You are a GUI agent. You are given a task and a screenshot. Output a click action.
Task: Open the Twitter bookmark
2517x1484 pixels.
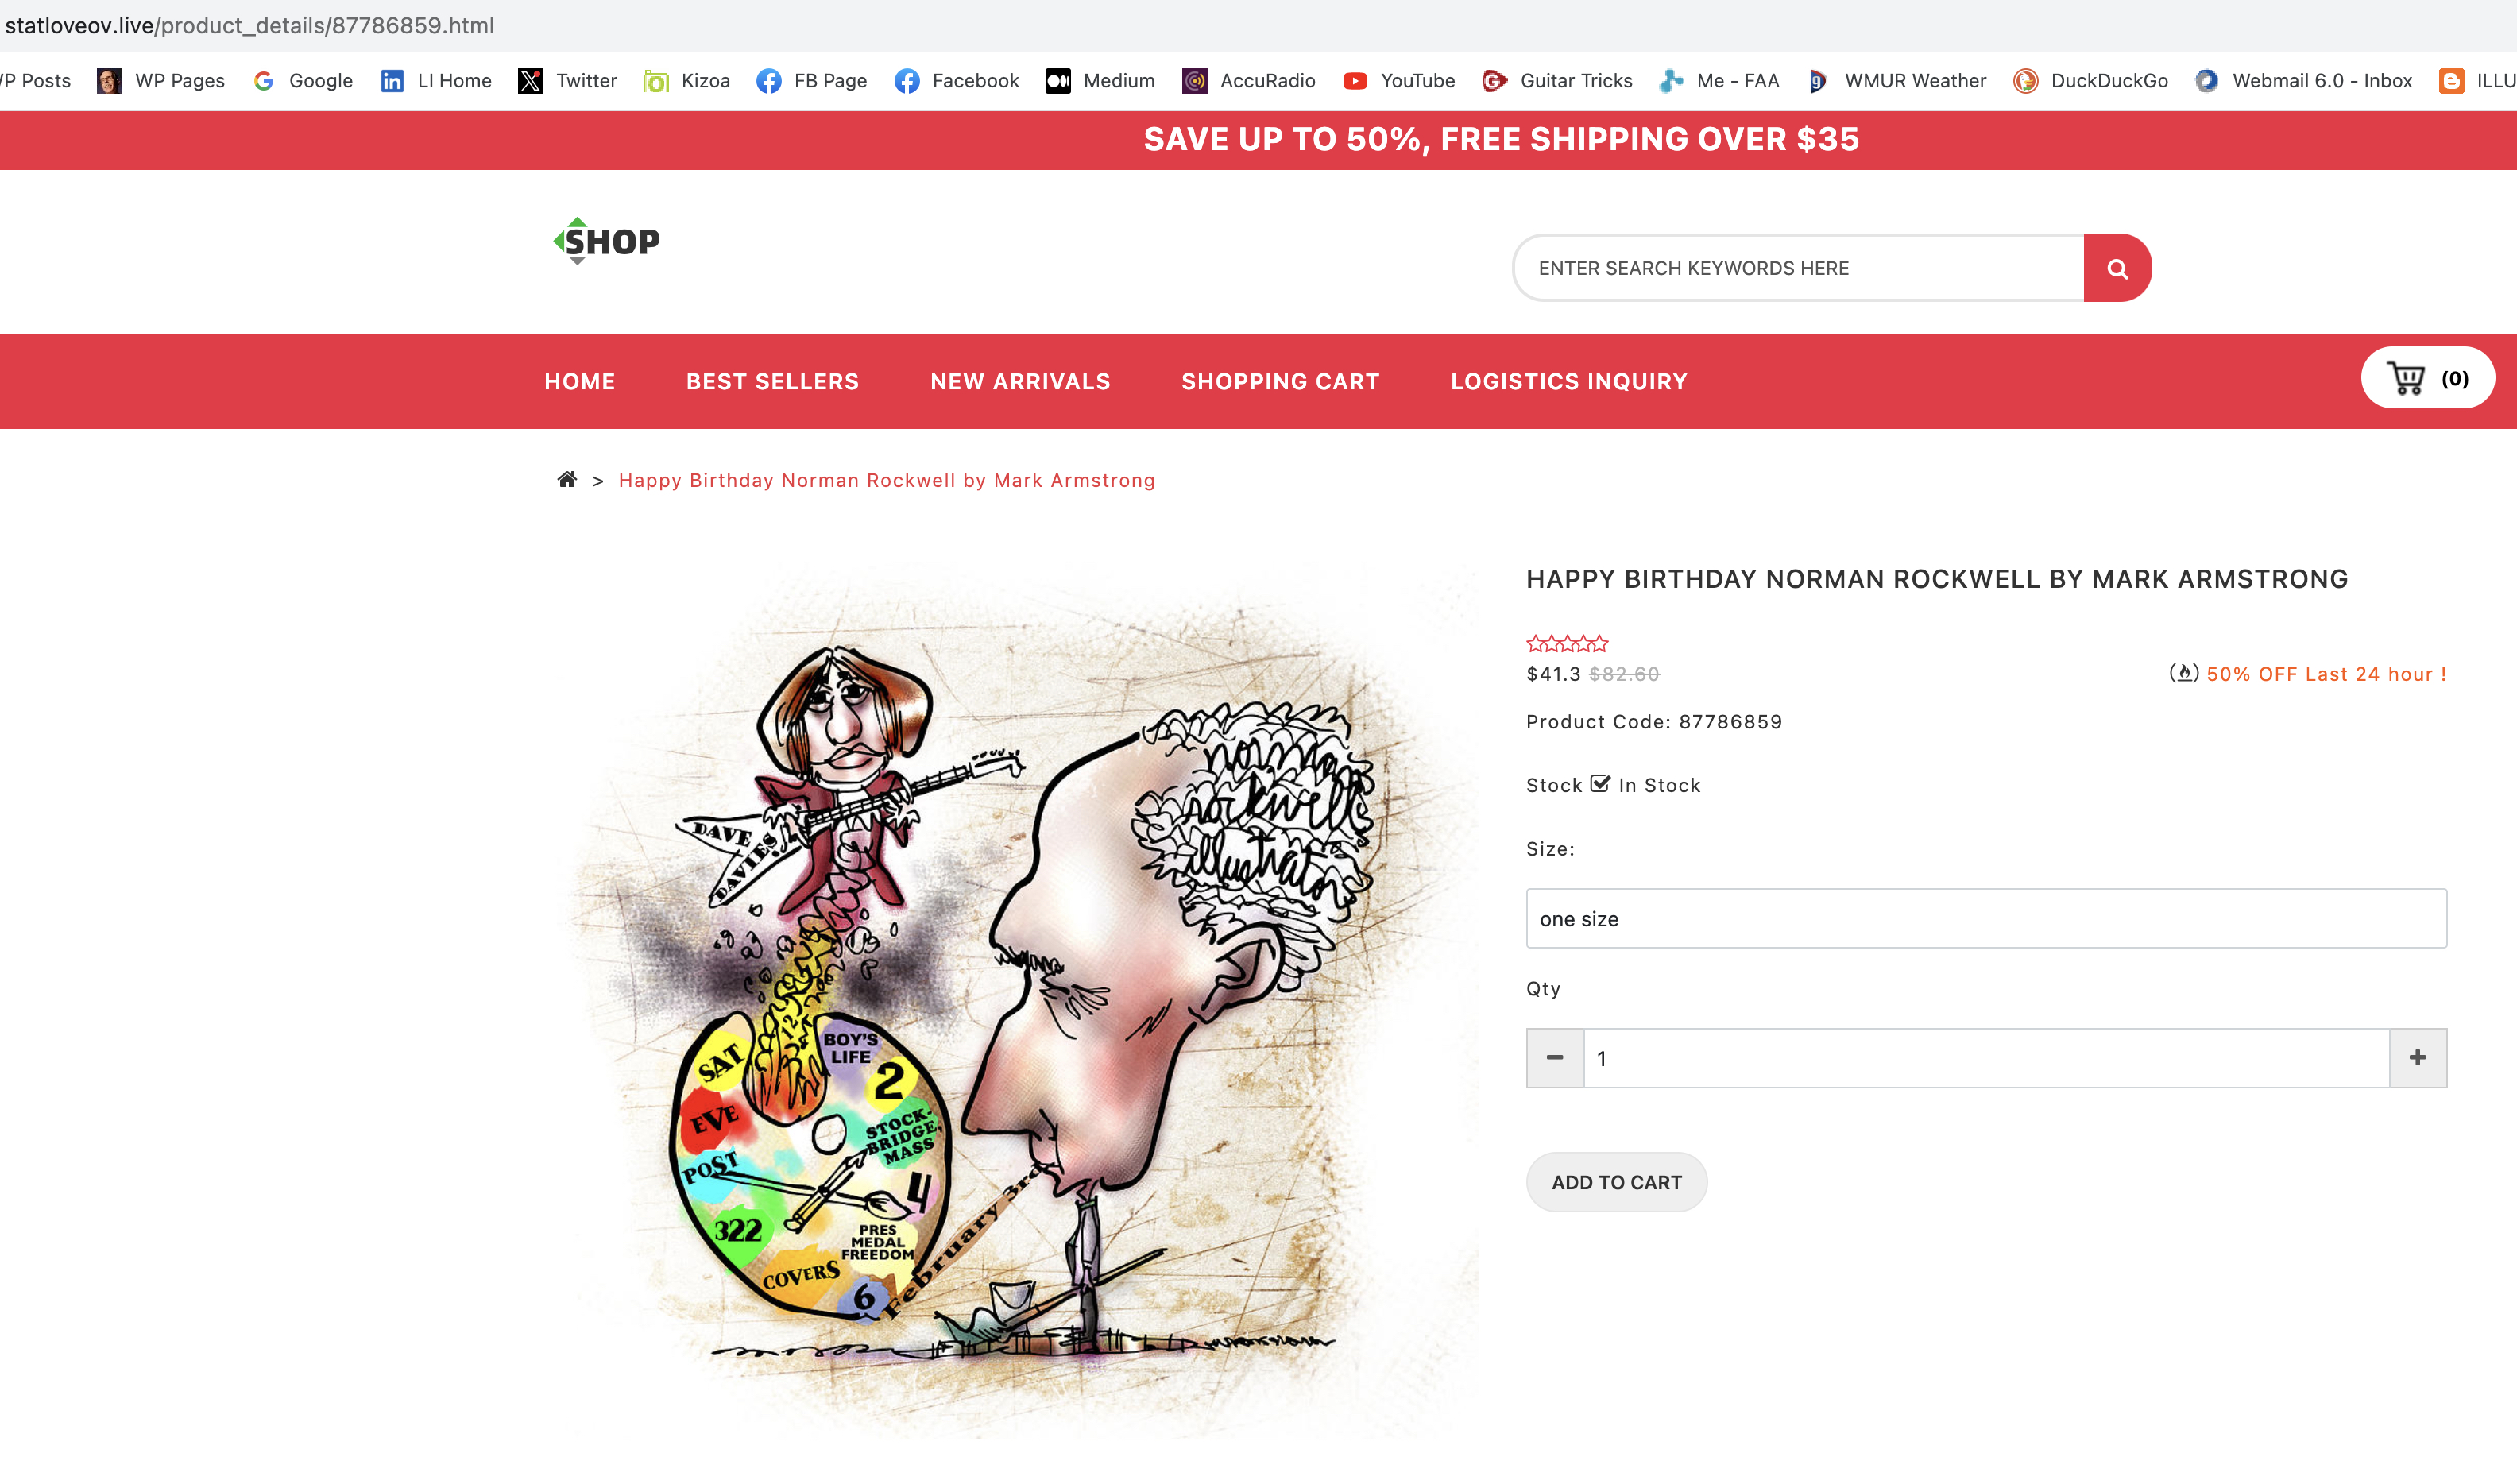(x=567, y=81)
